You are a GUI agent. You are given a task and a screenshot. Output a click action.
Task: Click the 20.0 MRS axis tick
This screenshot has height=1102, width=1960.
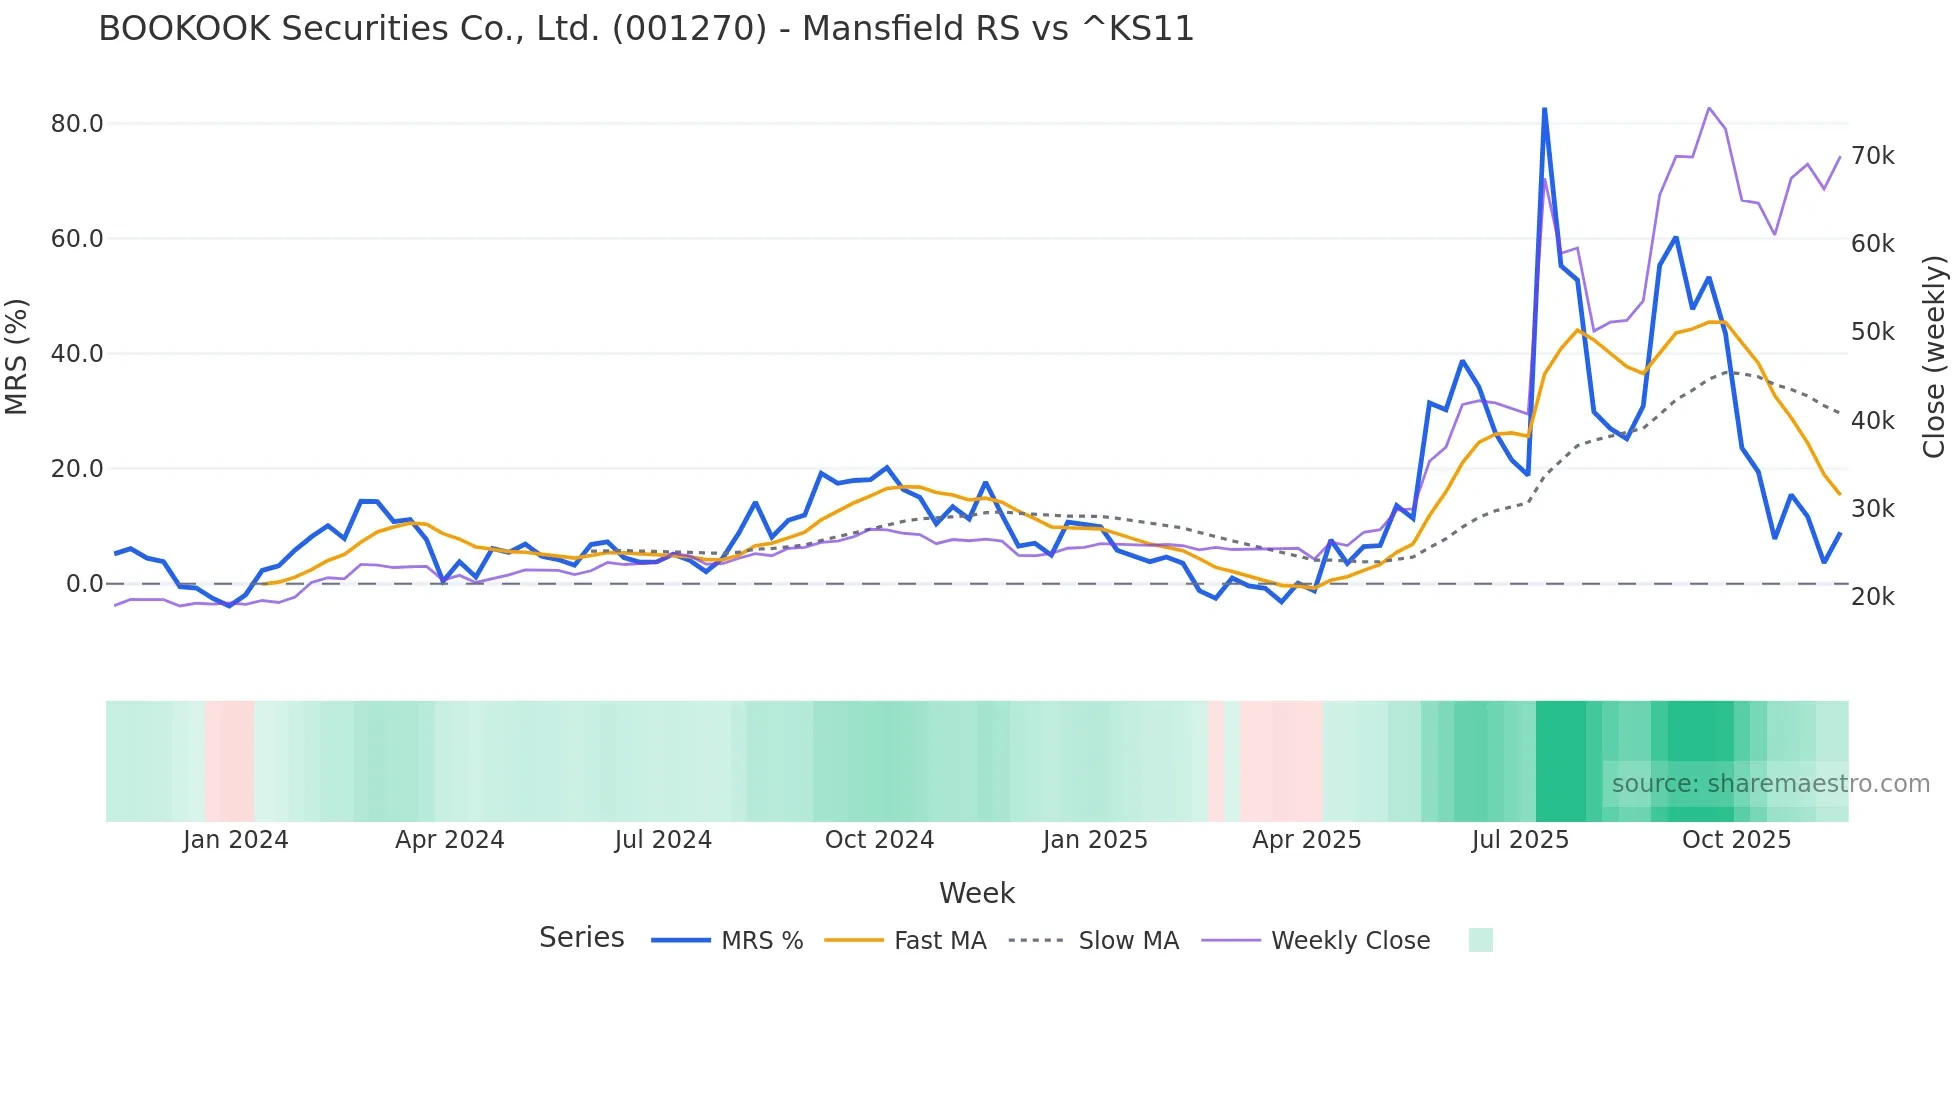[77, 469]
